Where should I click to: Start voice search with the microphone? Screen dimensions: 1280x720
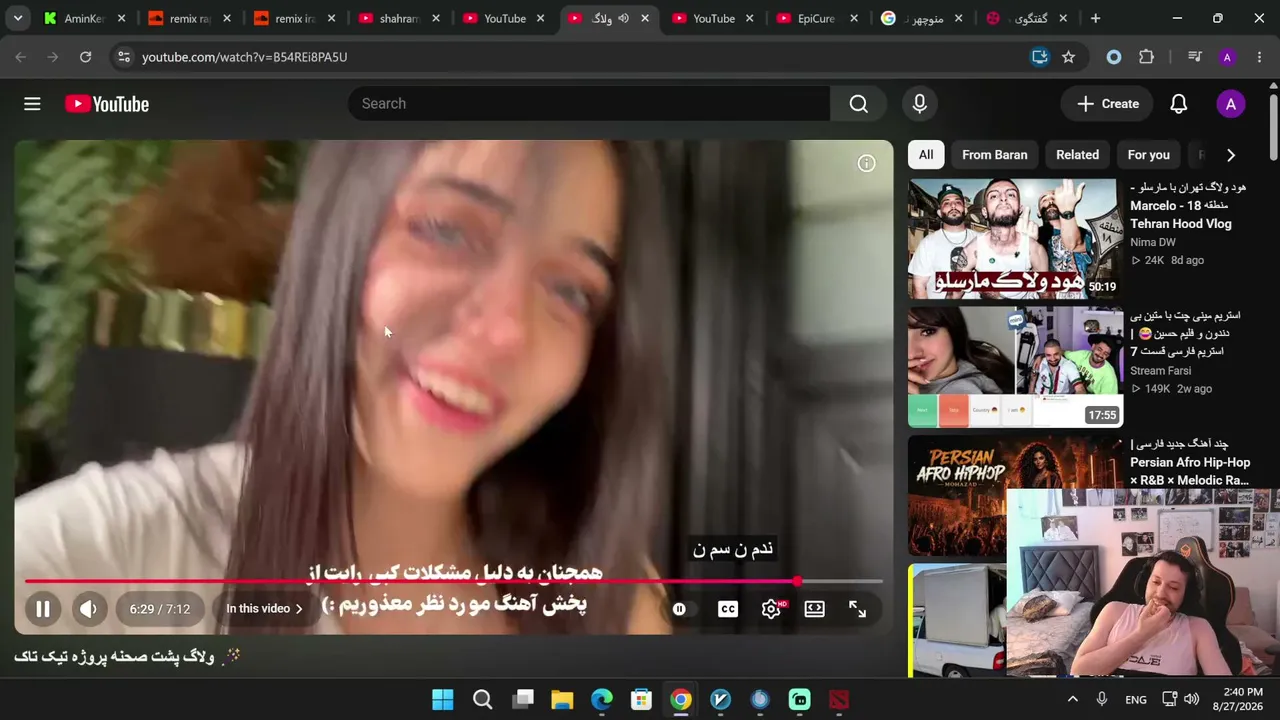pos(920,104)
